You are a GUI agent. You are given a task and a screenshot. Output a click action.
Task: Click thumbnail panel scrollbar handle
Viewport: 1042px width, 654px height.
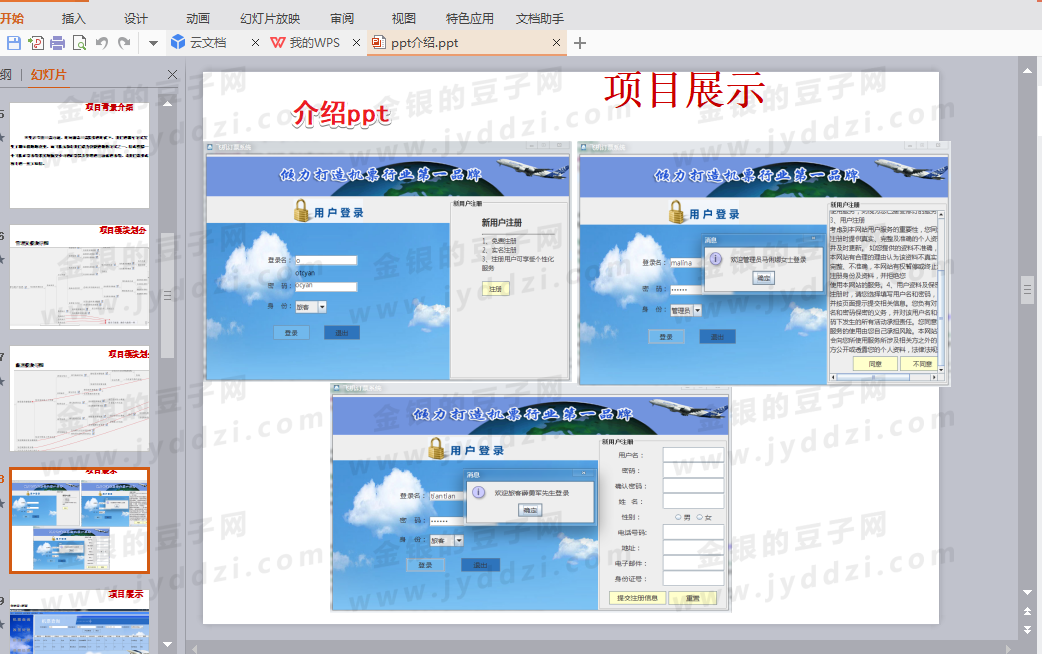pos(167,295)
